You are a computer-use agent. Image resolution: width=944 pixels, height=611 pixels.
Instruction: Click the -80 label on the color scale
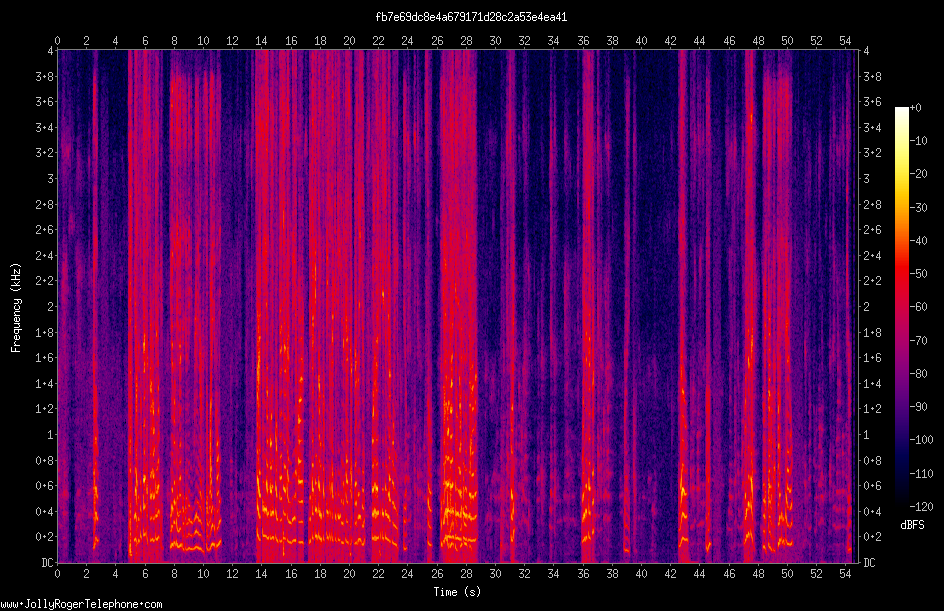[x=919, y=374]
